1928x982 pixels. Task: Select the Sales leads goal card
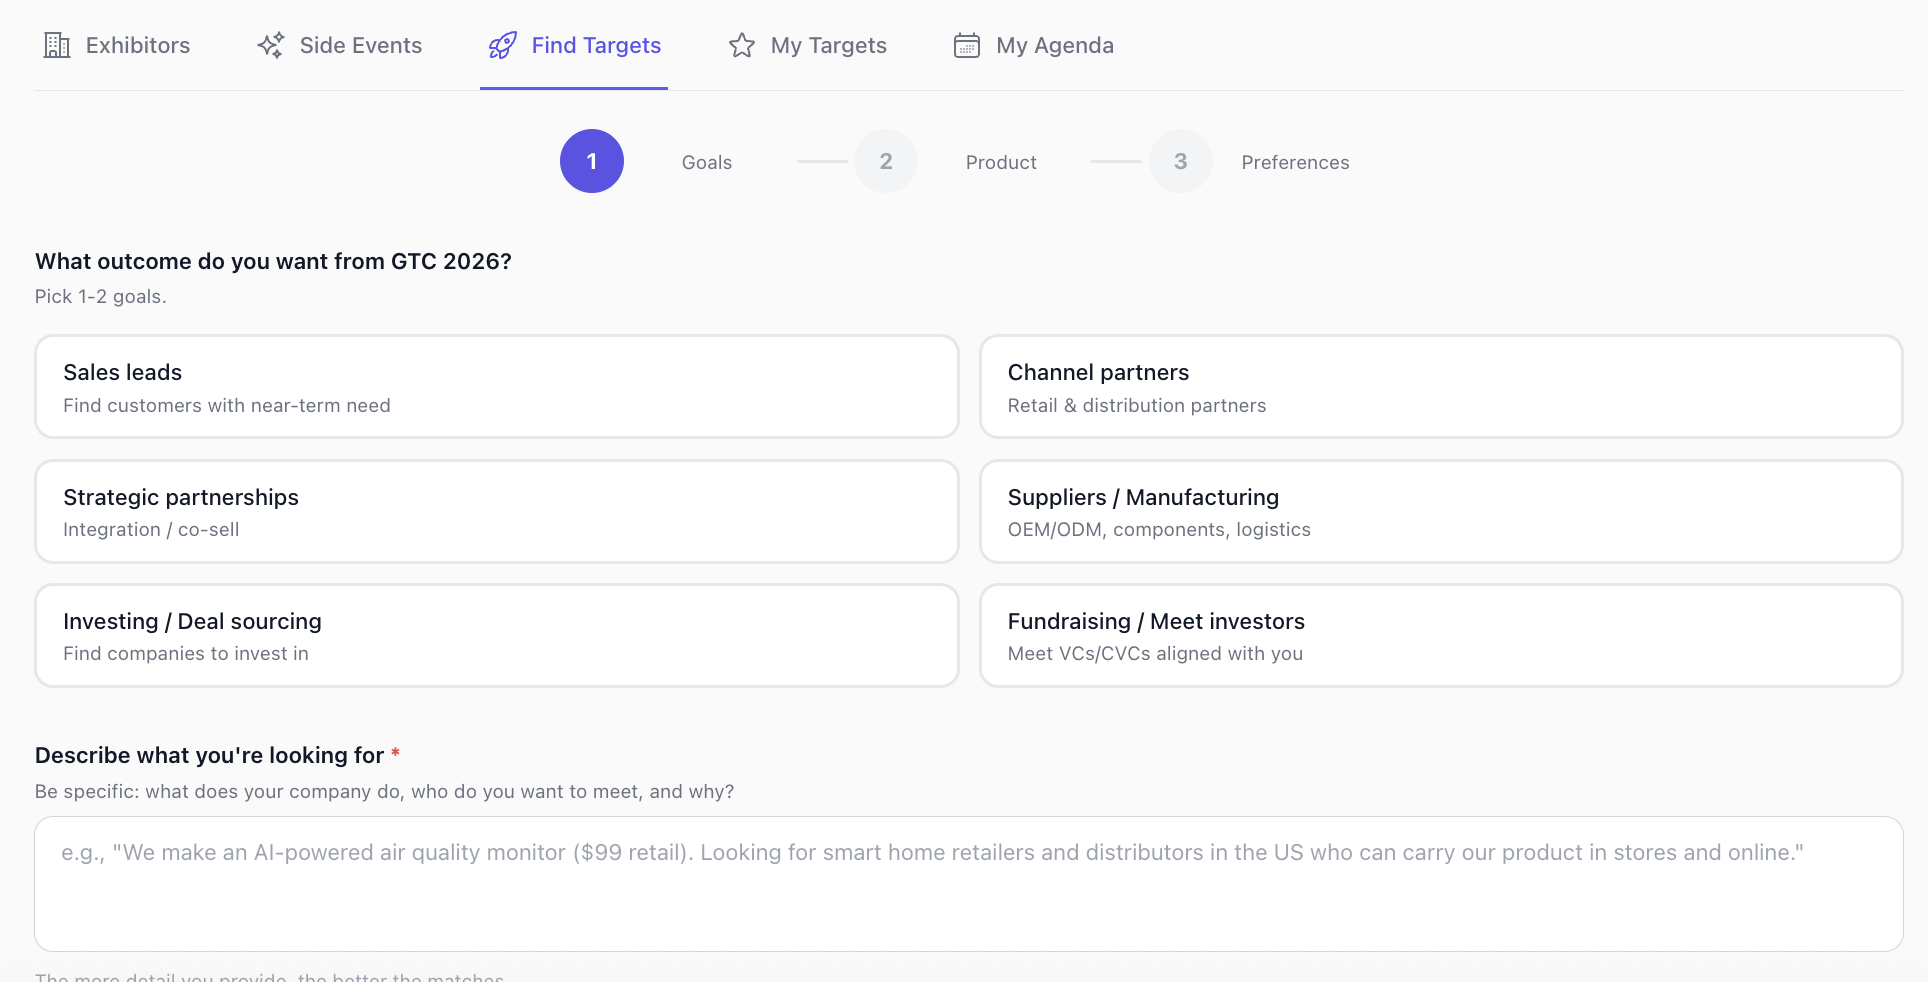496,386
